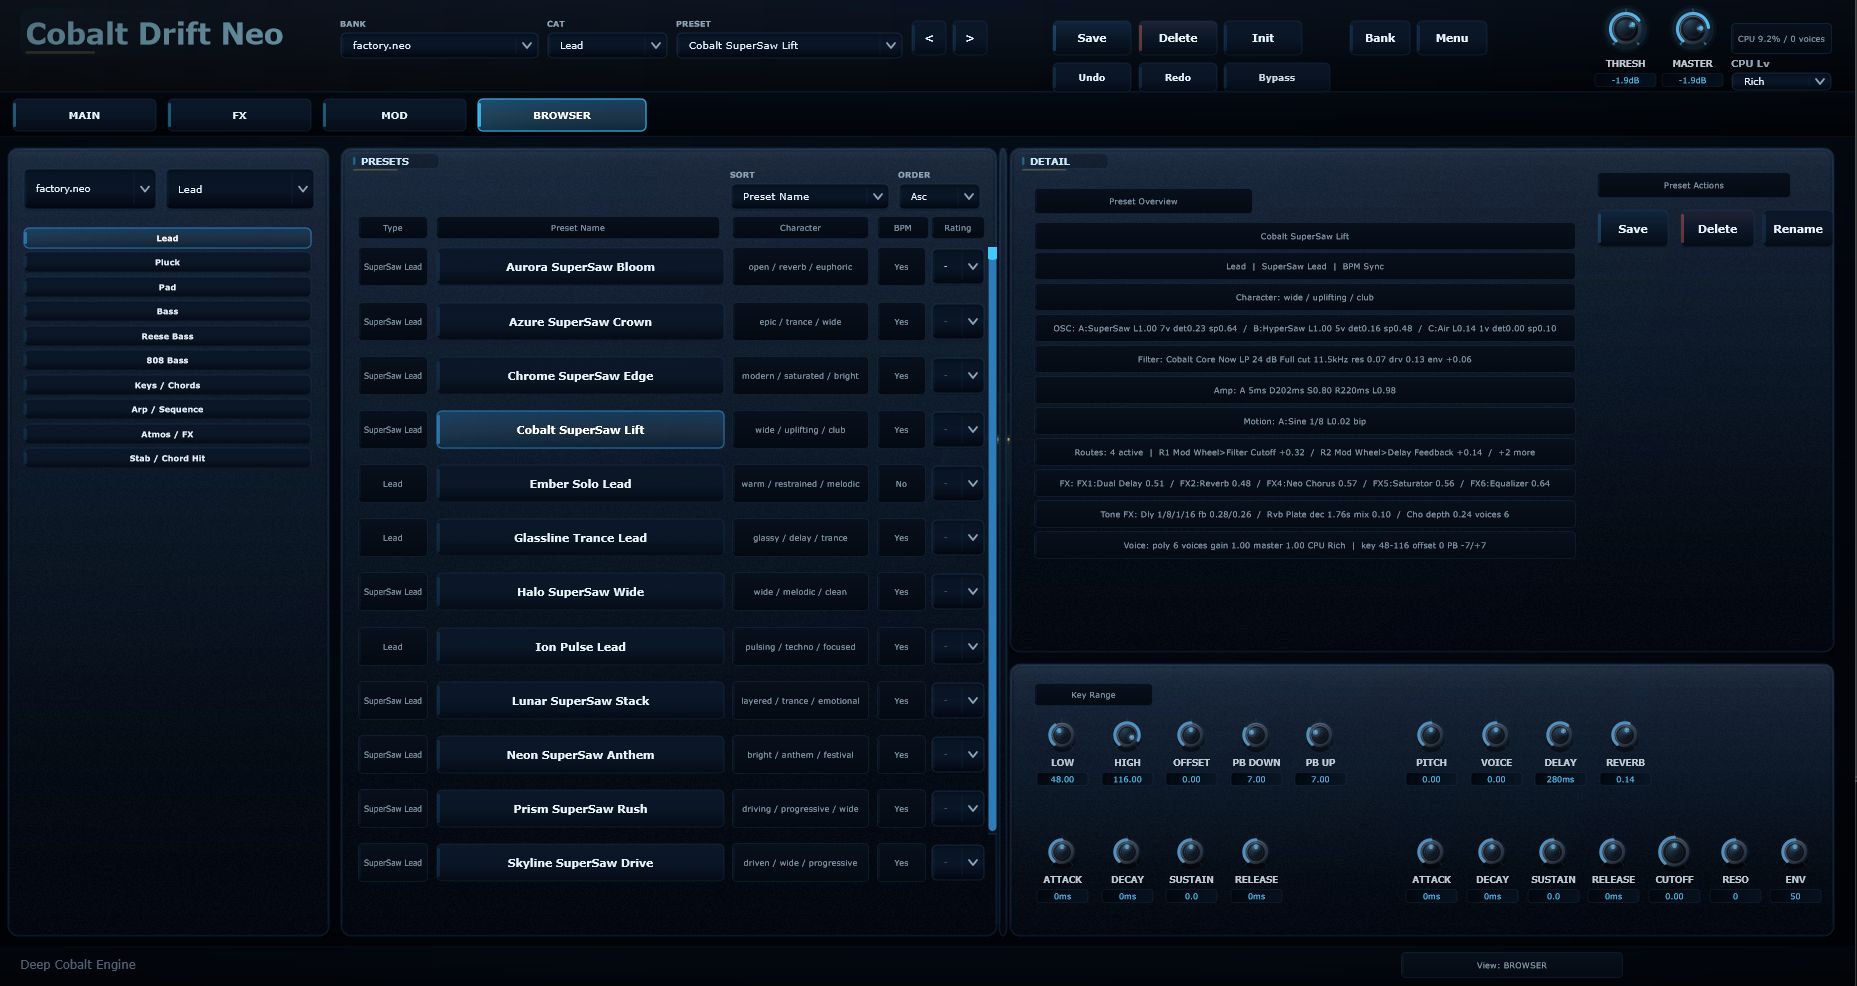
Task: Turn the DELAY knob
Action: (x=1560, y=735)
